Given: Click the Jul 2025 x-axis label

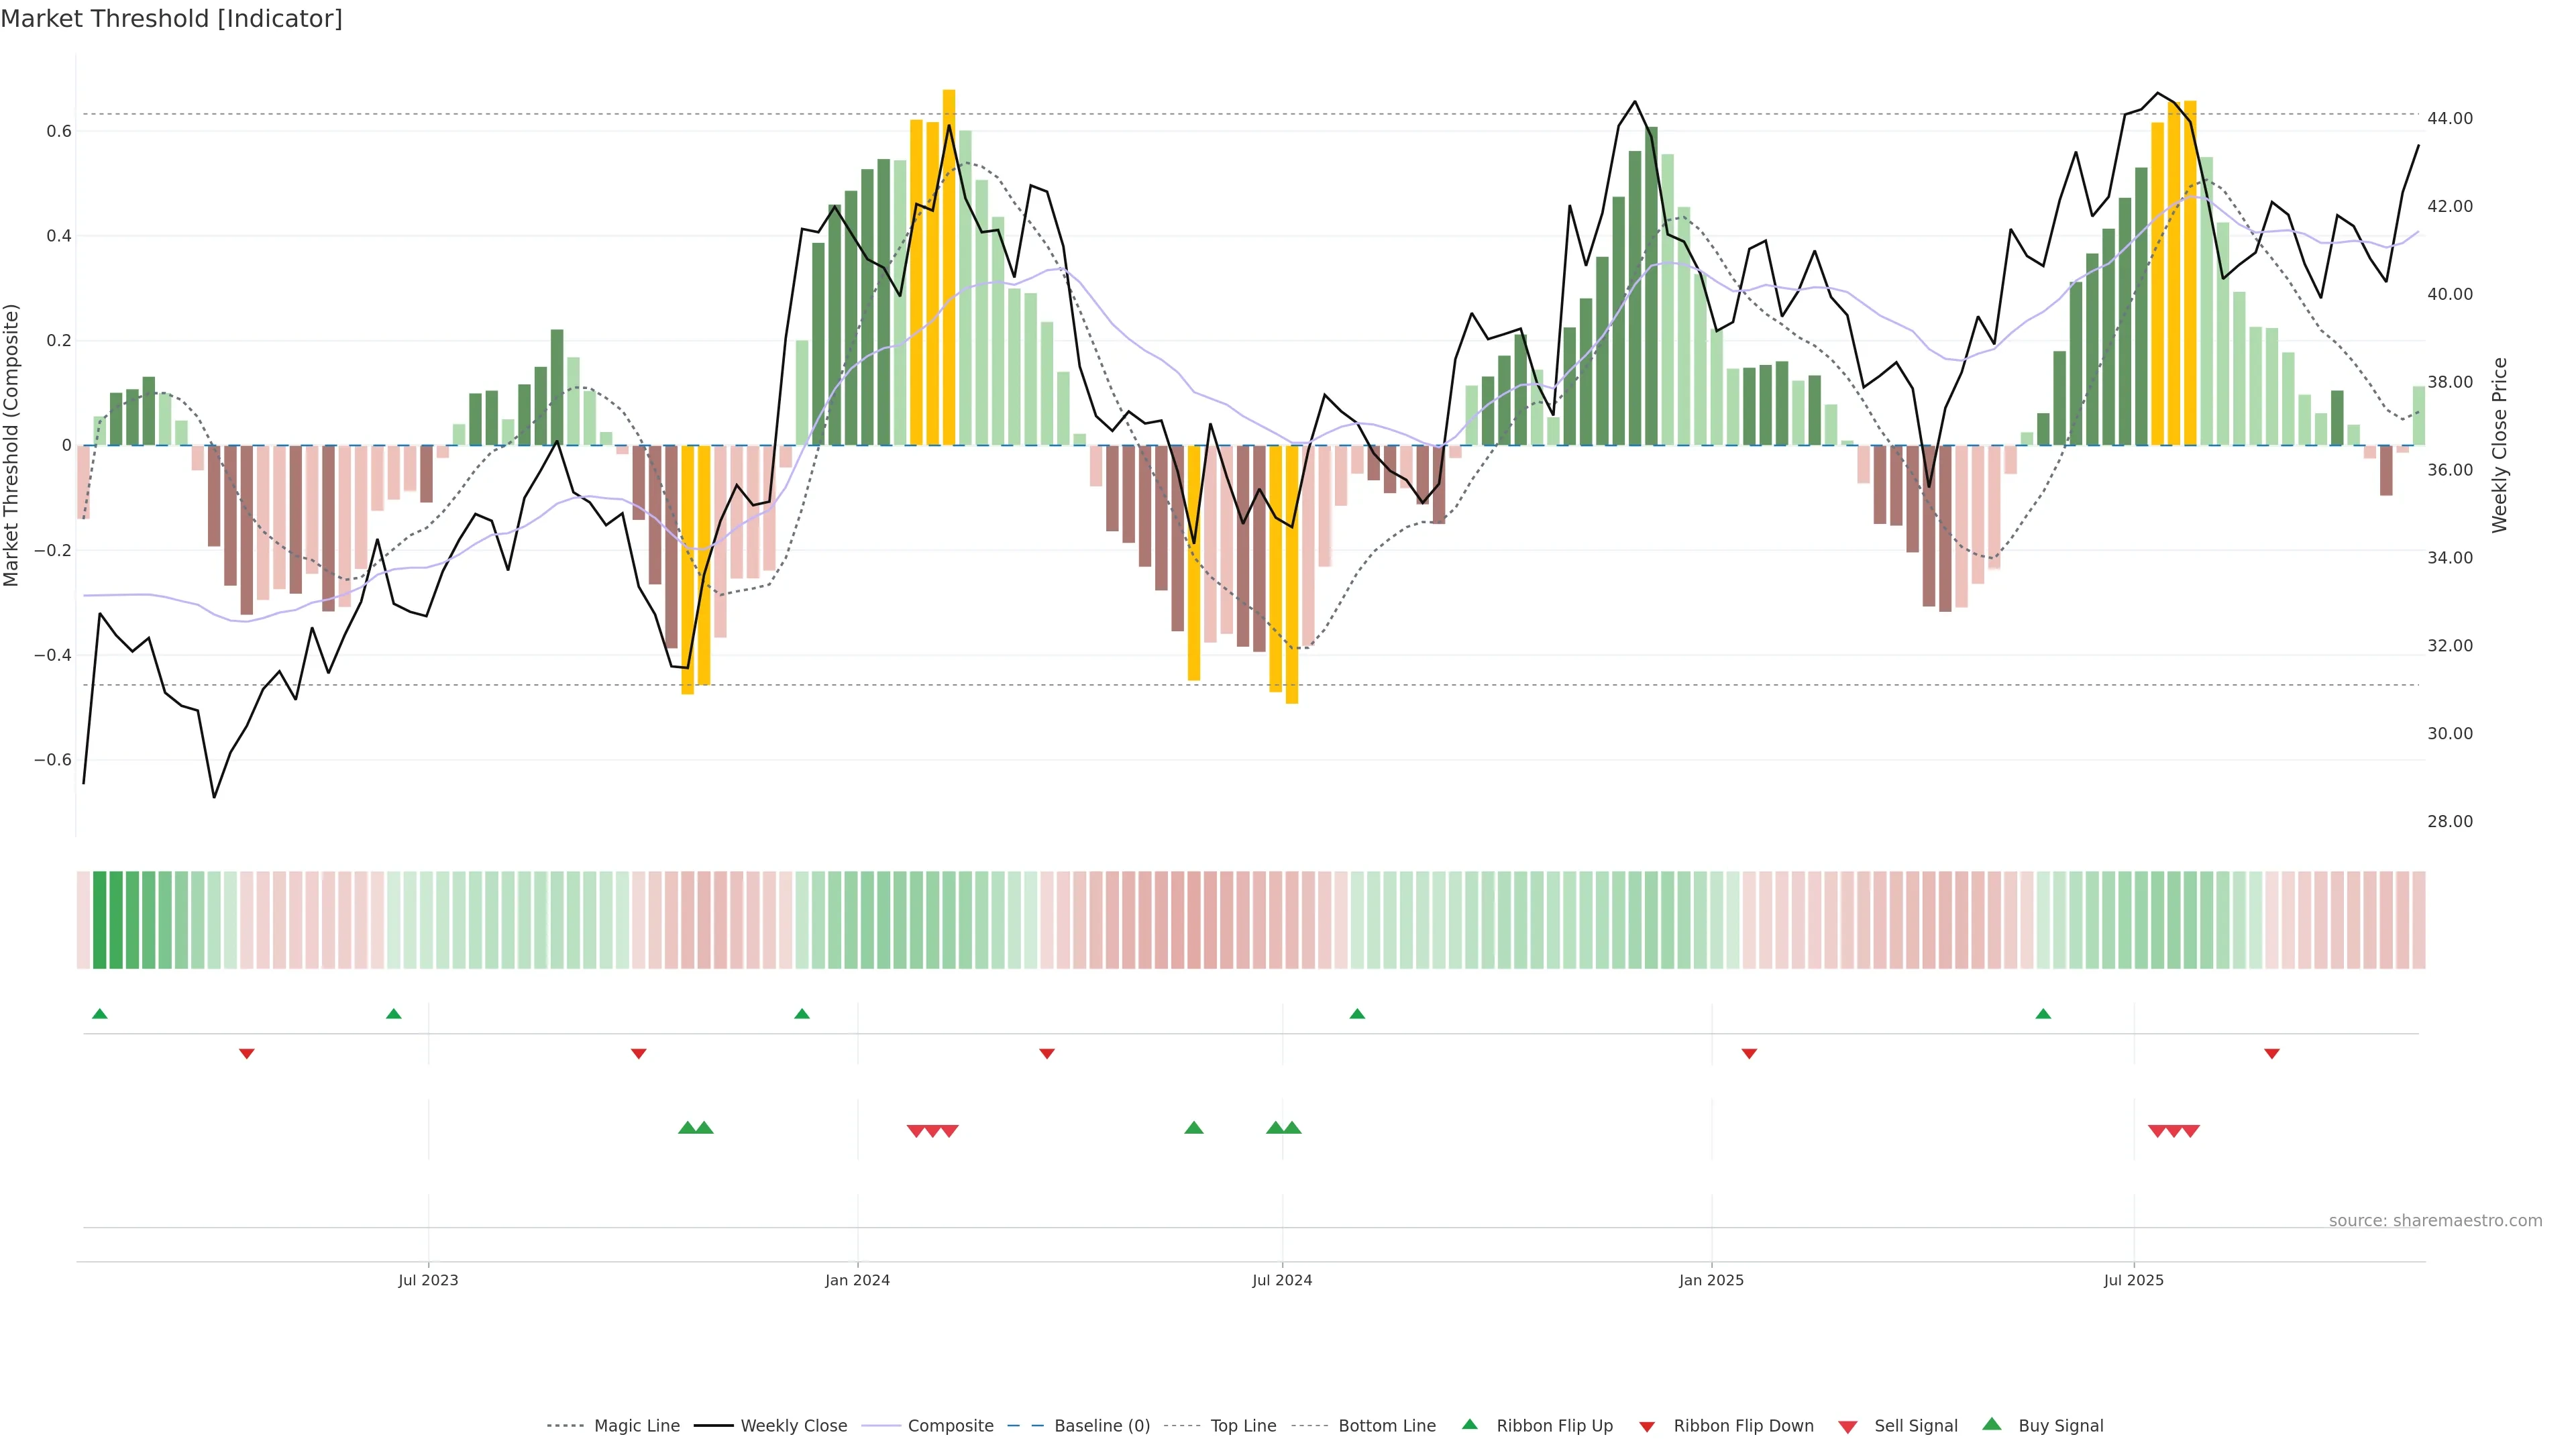Looking at the screenshot, I should click(x=2133, y=1280).
